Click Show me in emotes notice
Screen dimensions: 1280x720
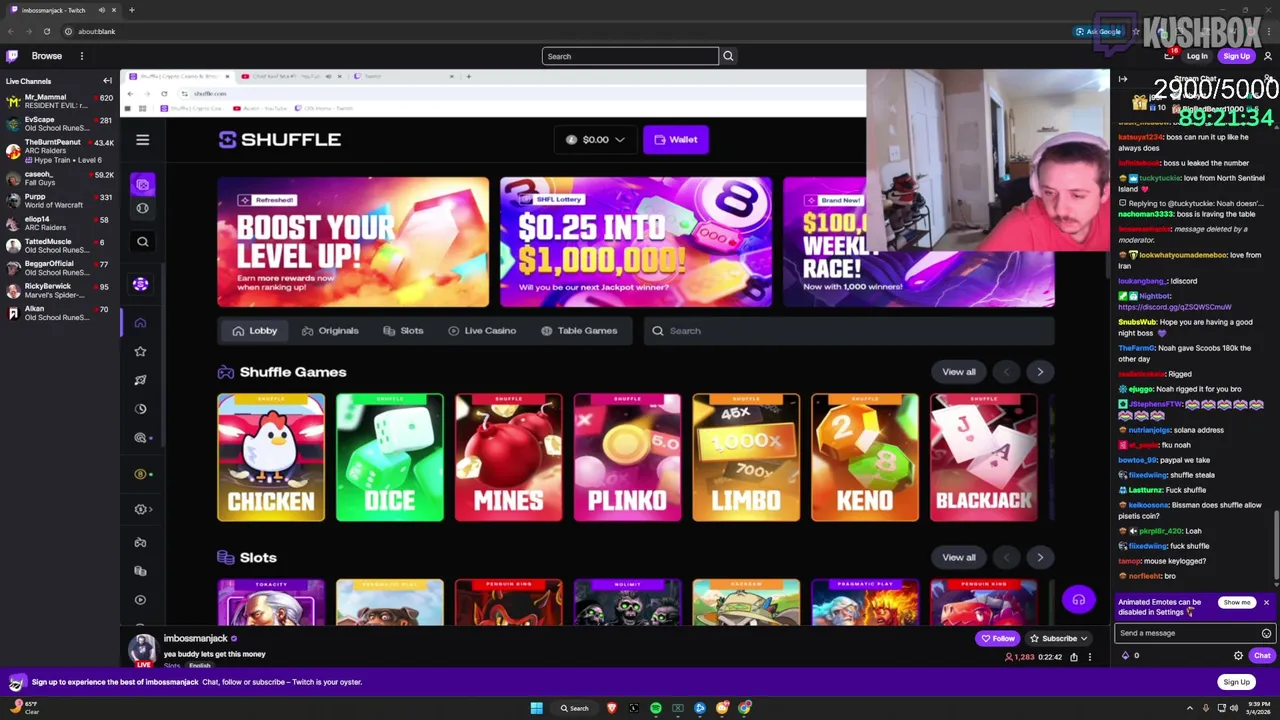(x=1237, y=603)
